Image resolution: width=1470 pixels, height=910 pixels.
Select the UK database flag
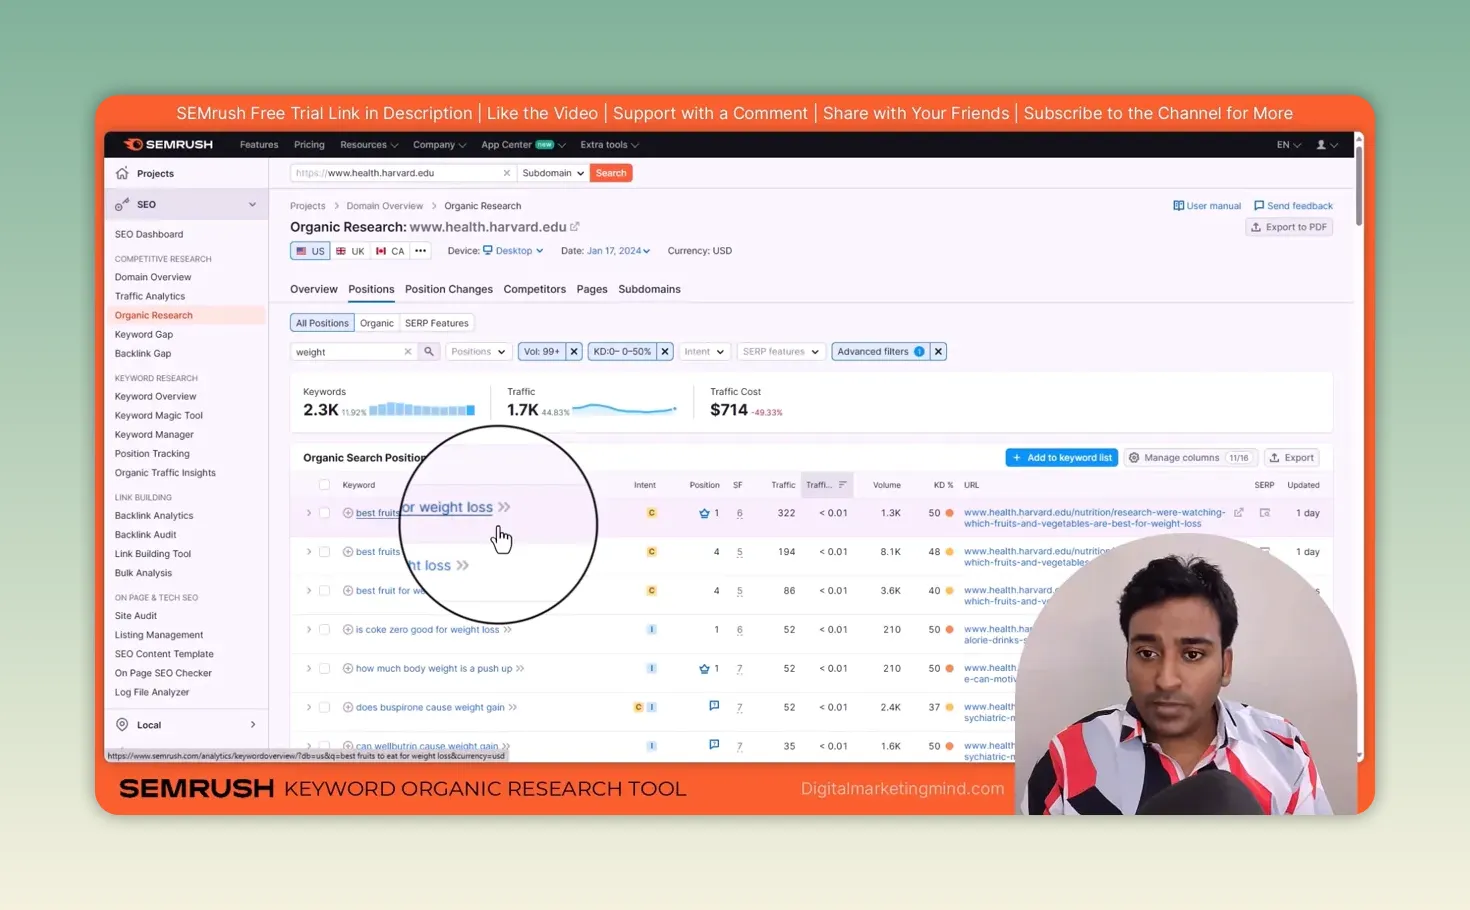[x=350, y=251]
